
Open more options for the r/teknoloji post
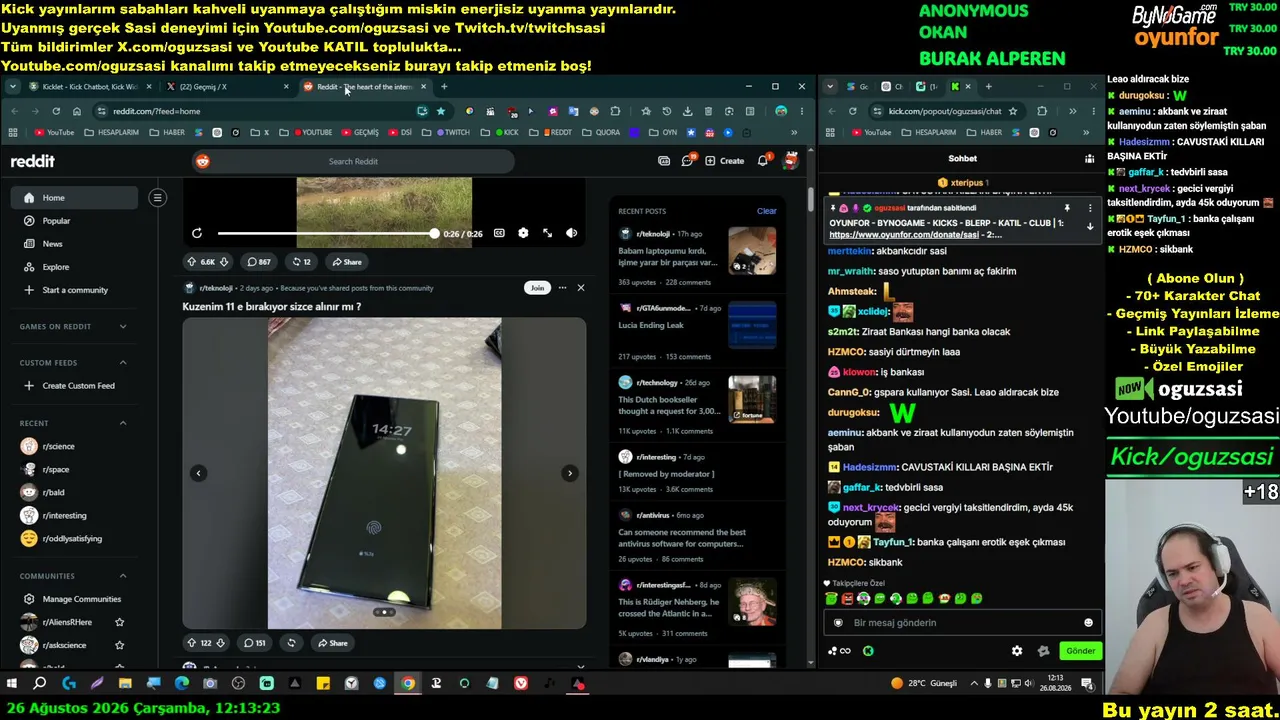[x=563, y=288]
